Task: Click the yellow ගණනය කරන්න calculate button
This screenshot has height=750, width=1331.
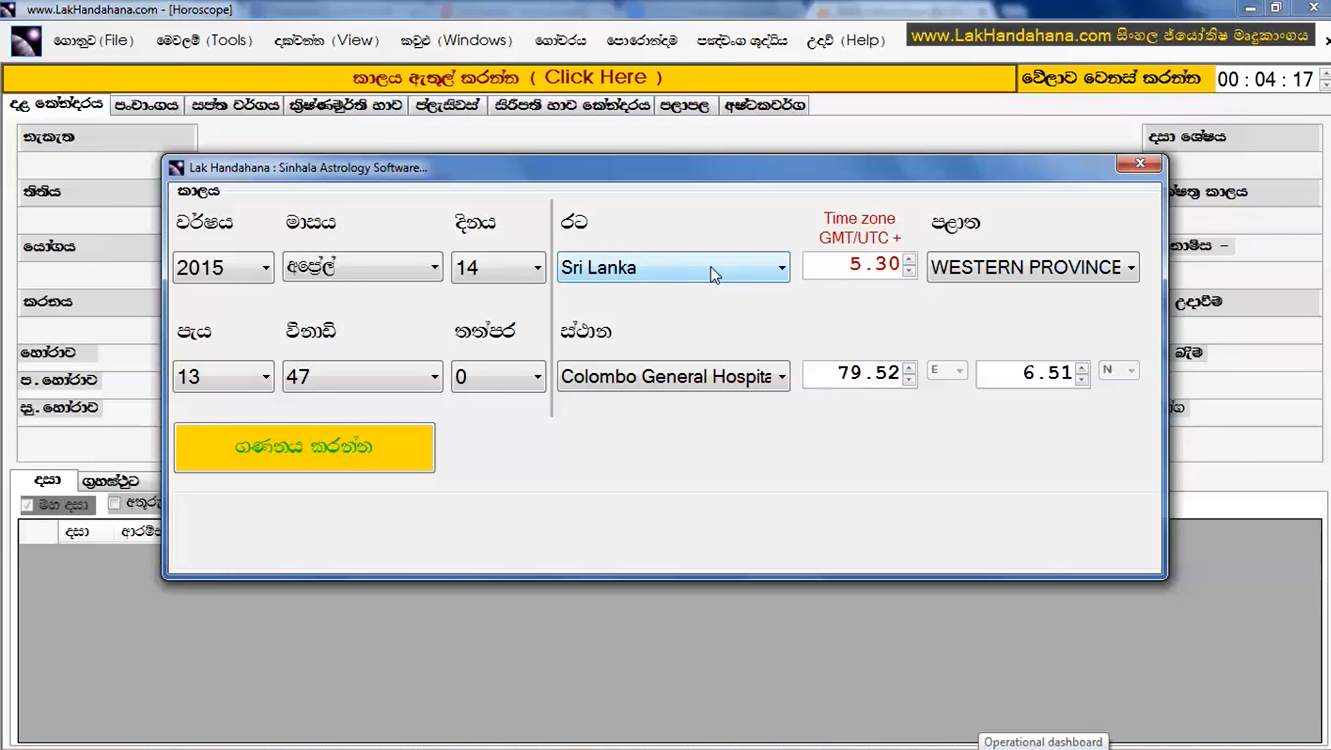Action: [304, 447]
